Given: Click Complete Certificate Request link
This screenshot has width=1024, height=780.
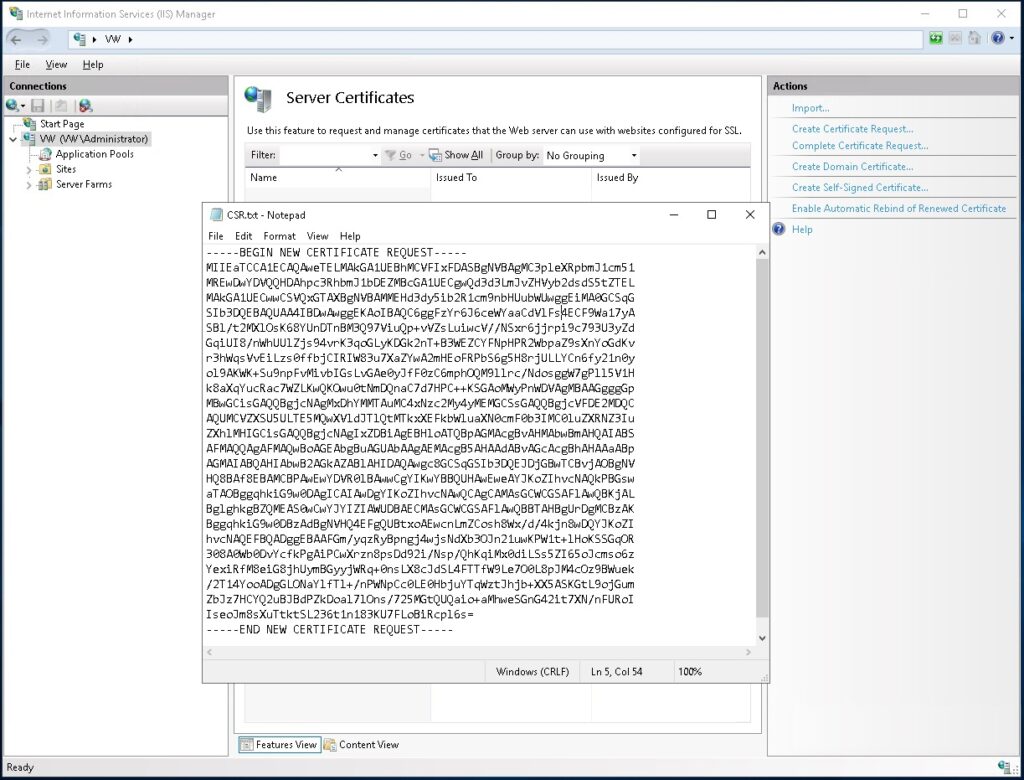Looking at the screenshot, I should (859, 146).
